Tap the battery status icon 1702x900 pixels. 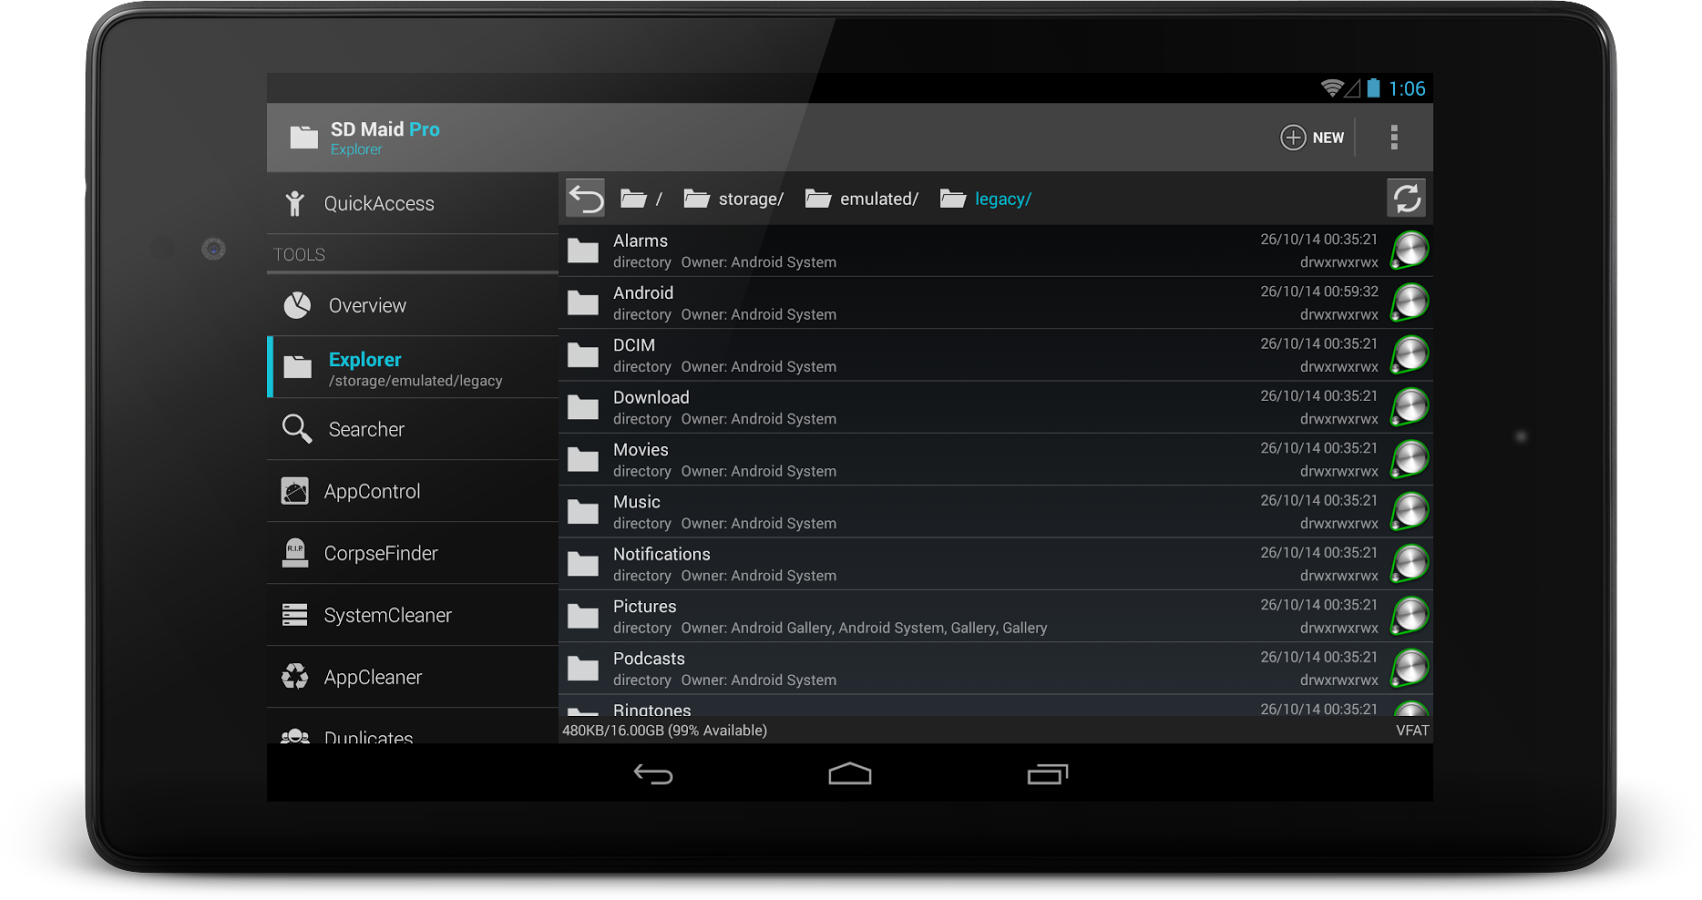[1374, 88]
